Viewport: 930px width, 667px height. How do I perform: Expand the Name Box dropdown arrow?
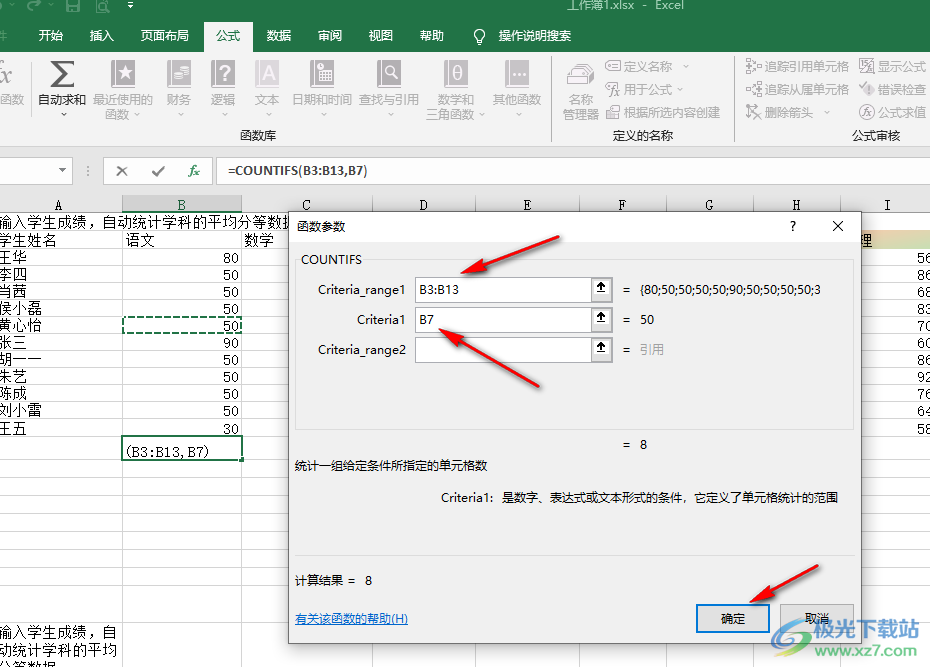[62, 171]
